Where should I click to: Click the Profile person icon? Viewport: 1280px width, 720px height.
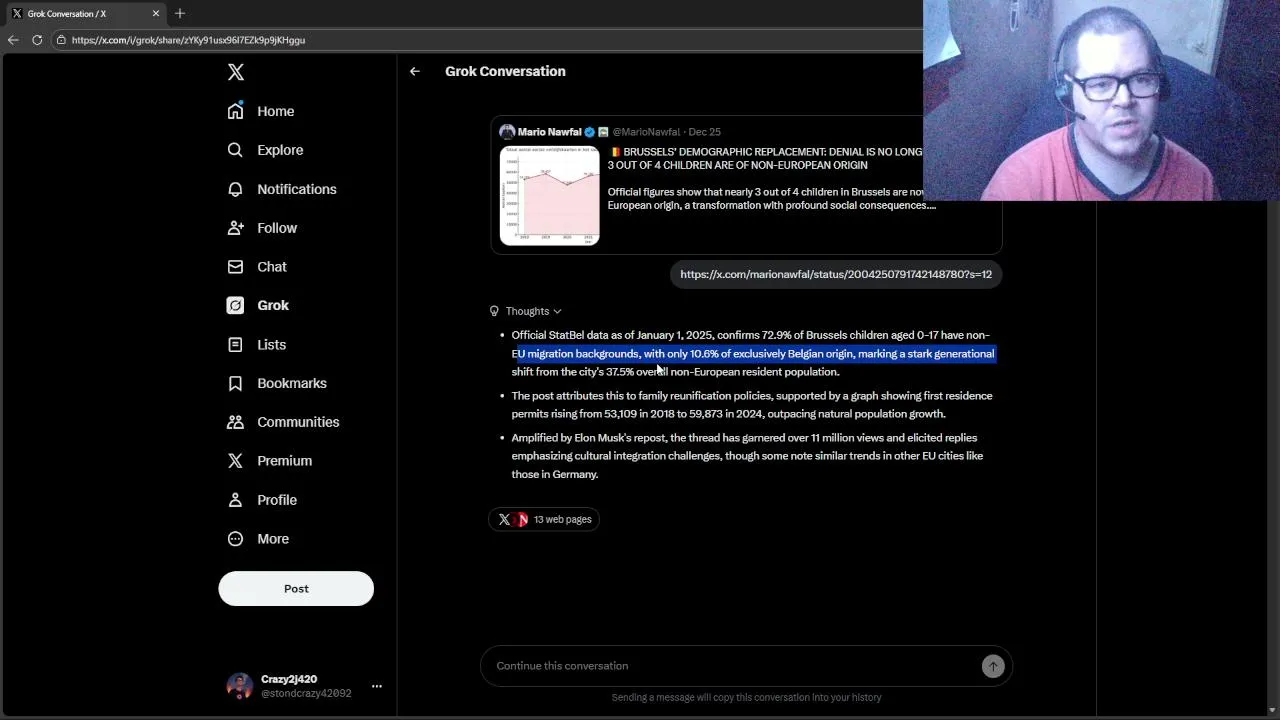coord(235,500)
